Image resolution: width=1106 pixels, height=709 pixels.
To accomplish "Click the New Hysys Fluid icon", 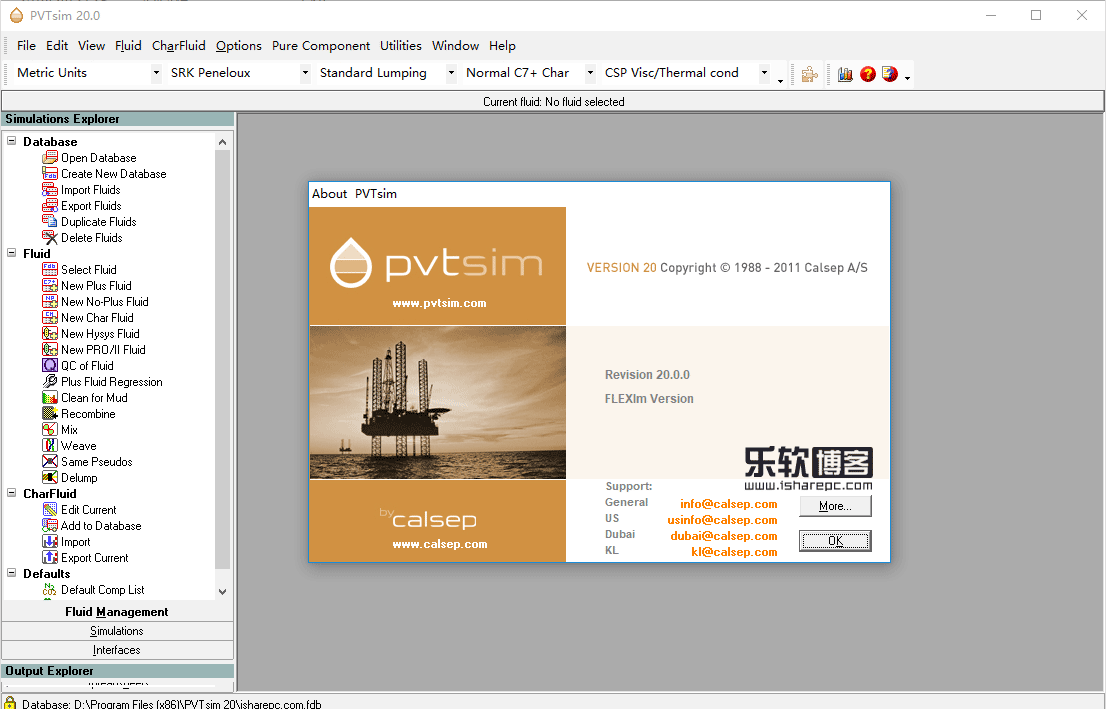I will click(49, 334).
